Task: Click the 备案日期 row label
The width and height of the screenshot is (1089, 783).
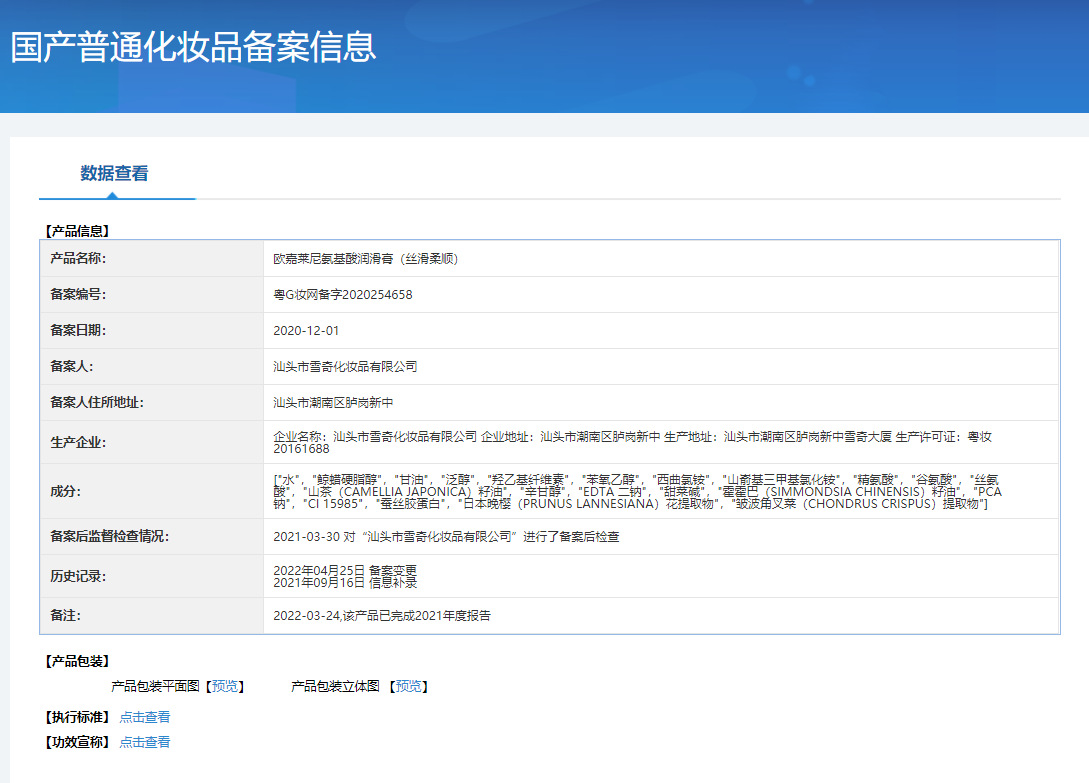Action: [78, 331]
